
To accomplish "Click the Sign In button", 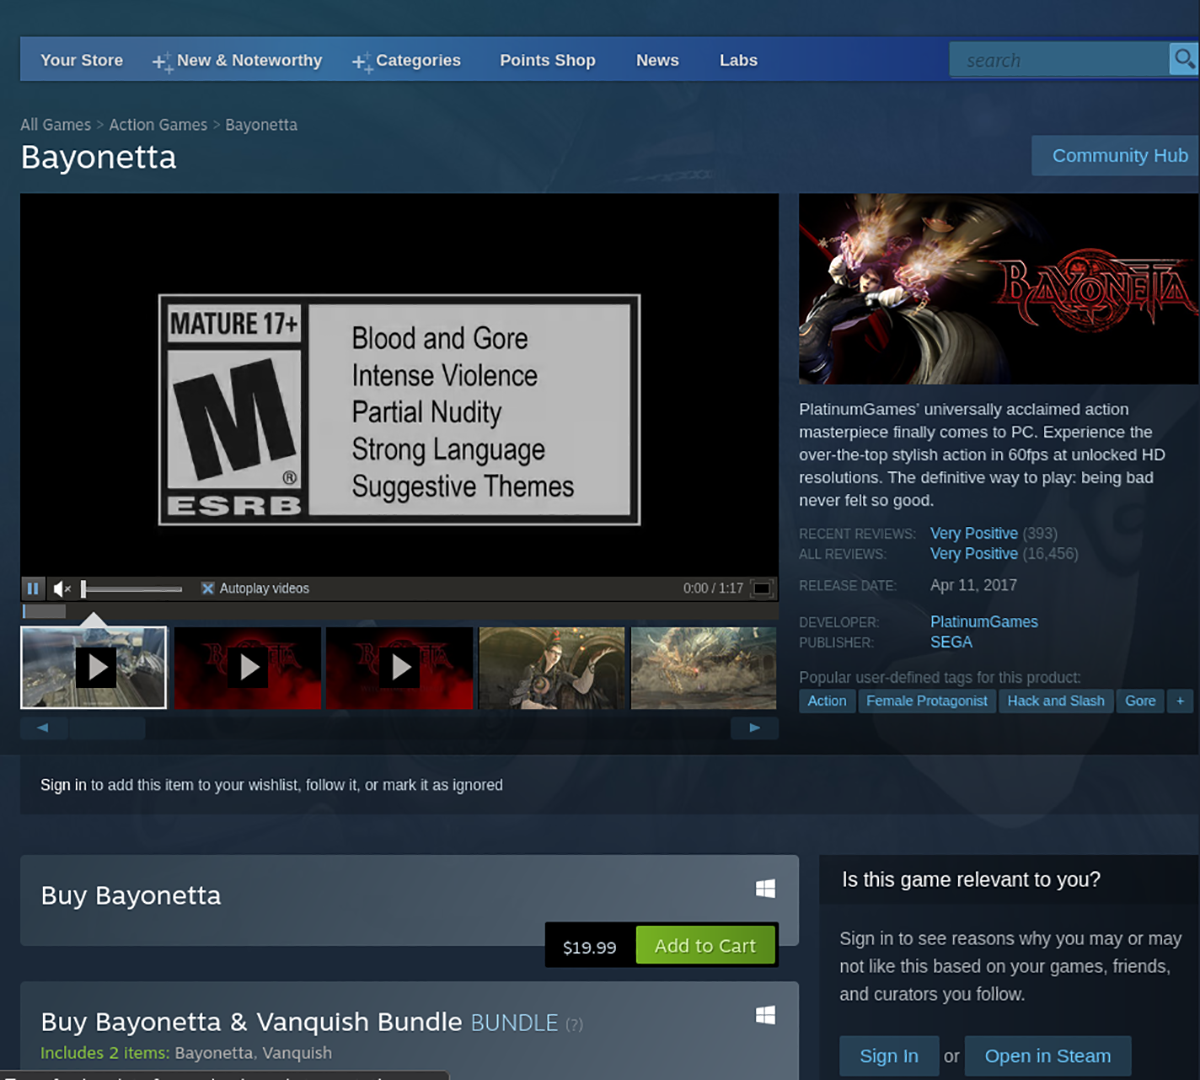I will [889, 1056].
